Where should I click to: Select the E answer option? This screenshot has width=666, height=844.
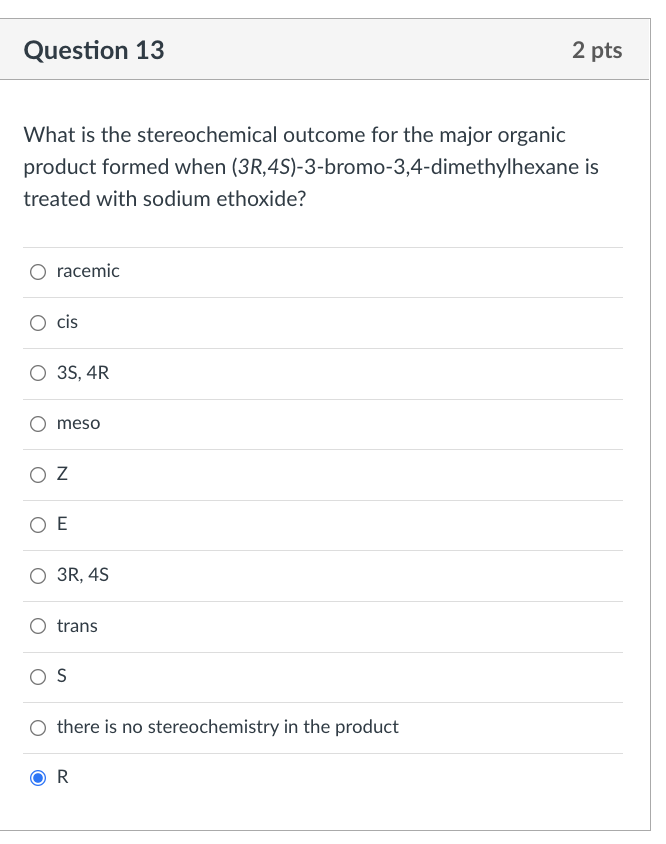click(x=38, y=525)
